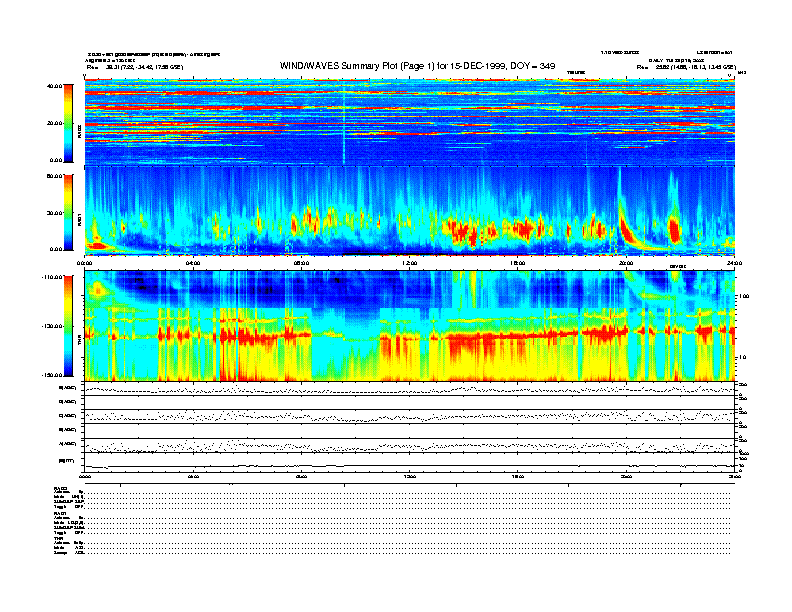Image resolution: width=792 pixels, height=612 pixels.
Task: Click the top-right Re coordinates text line
Action: [x=686, y=67]
